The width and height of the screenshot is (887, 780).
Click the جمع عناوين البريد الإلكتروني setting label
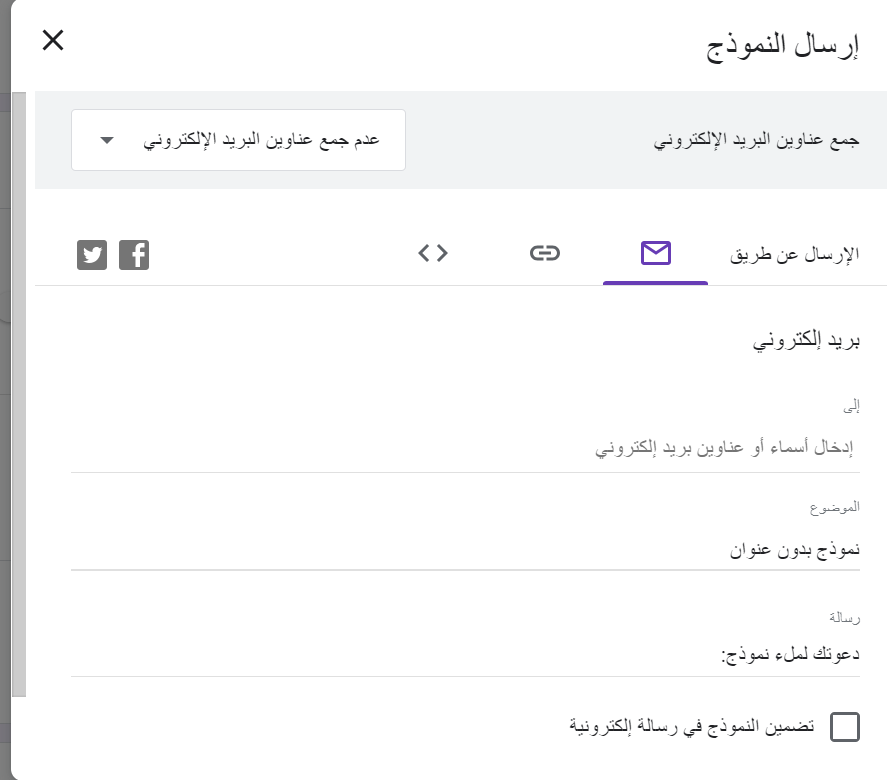pyautogui.click(x=757, y=140)
